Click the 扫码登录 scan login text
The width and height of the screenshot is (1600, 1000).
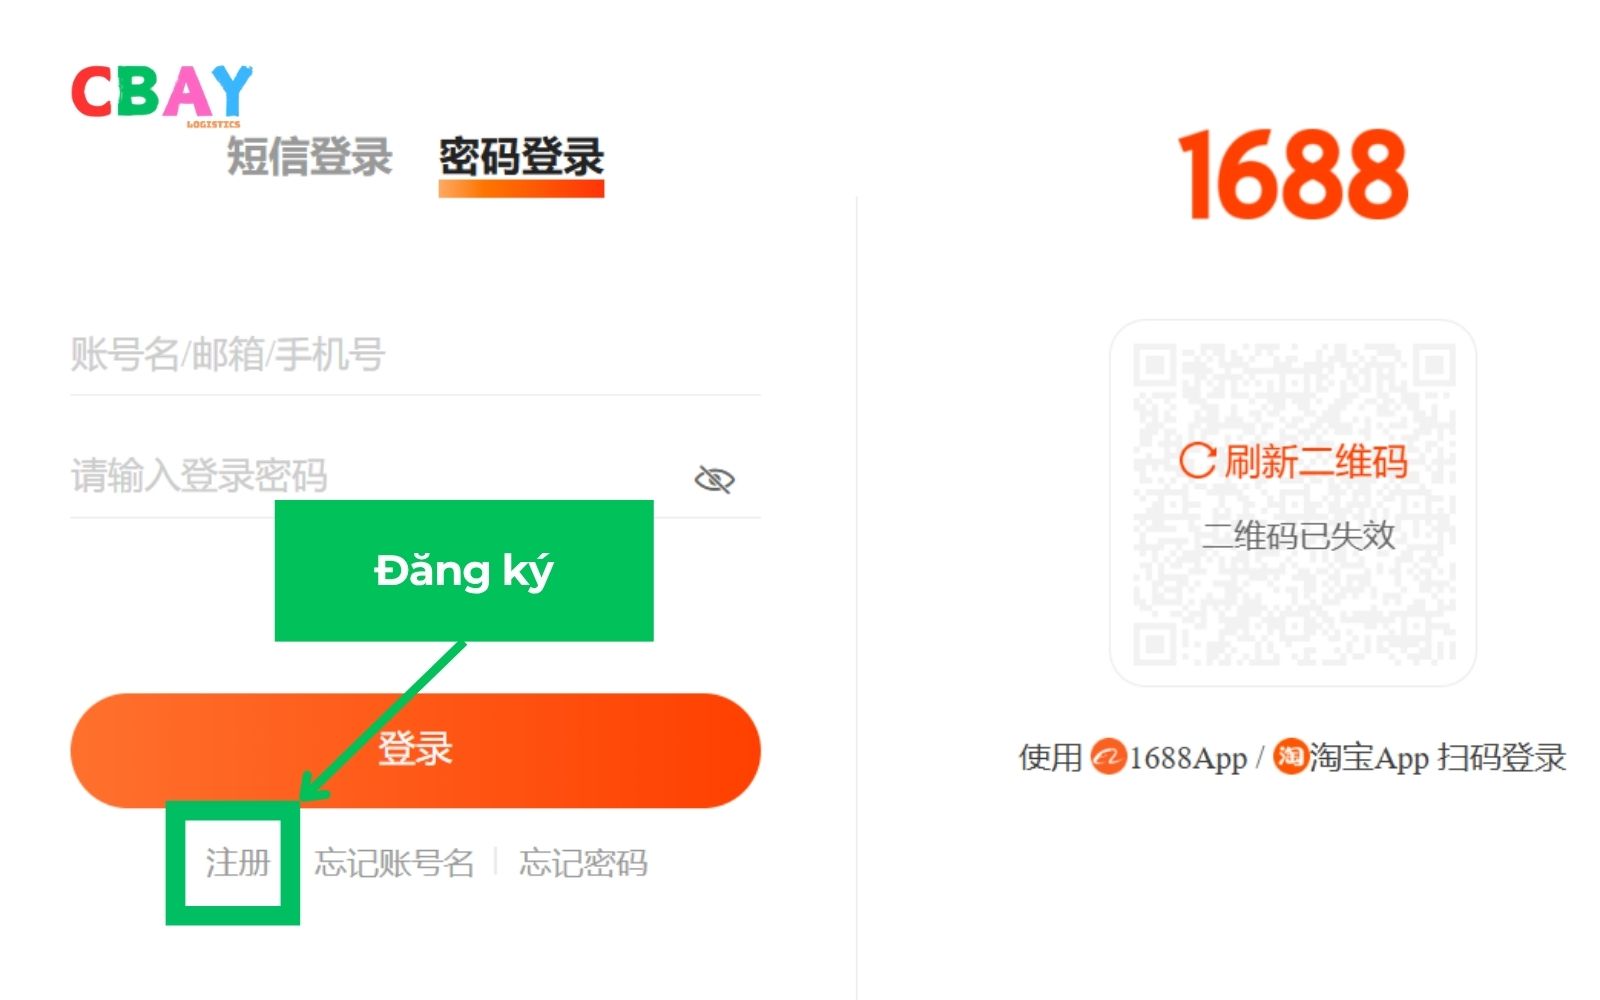click(1501, 757)
